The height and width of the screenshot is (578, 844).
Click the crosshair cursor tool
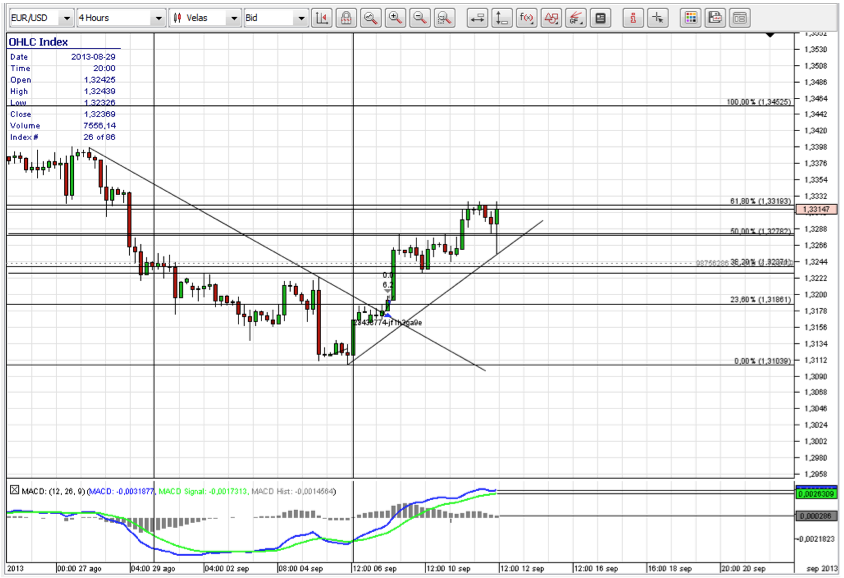[657, 16]
